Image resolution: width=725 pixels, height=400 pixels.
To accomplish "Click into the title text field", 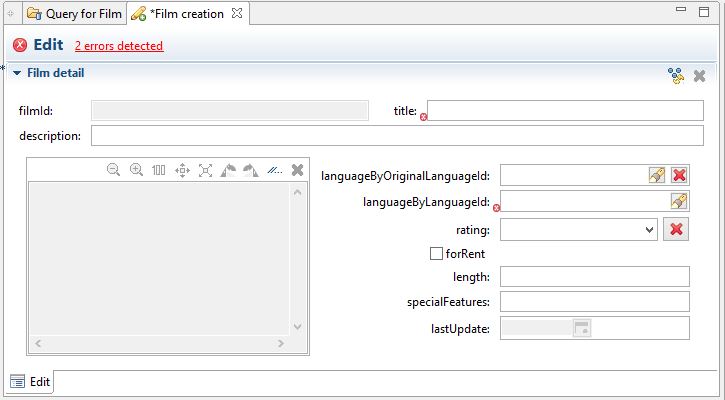I will point(565,111).
